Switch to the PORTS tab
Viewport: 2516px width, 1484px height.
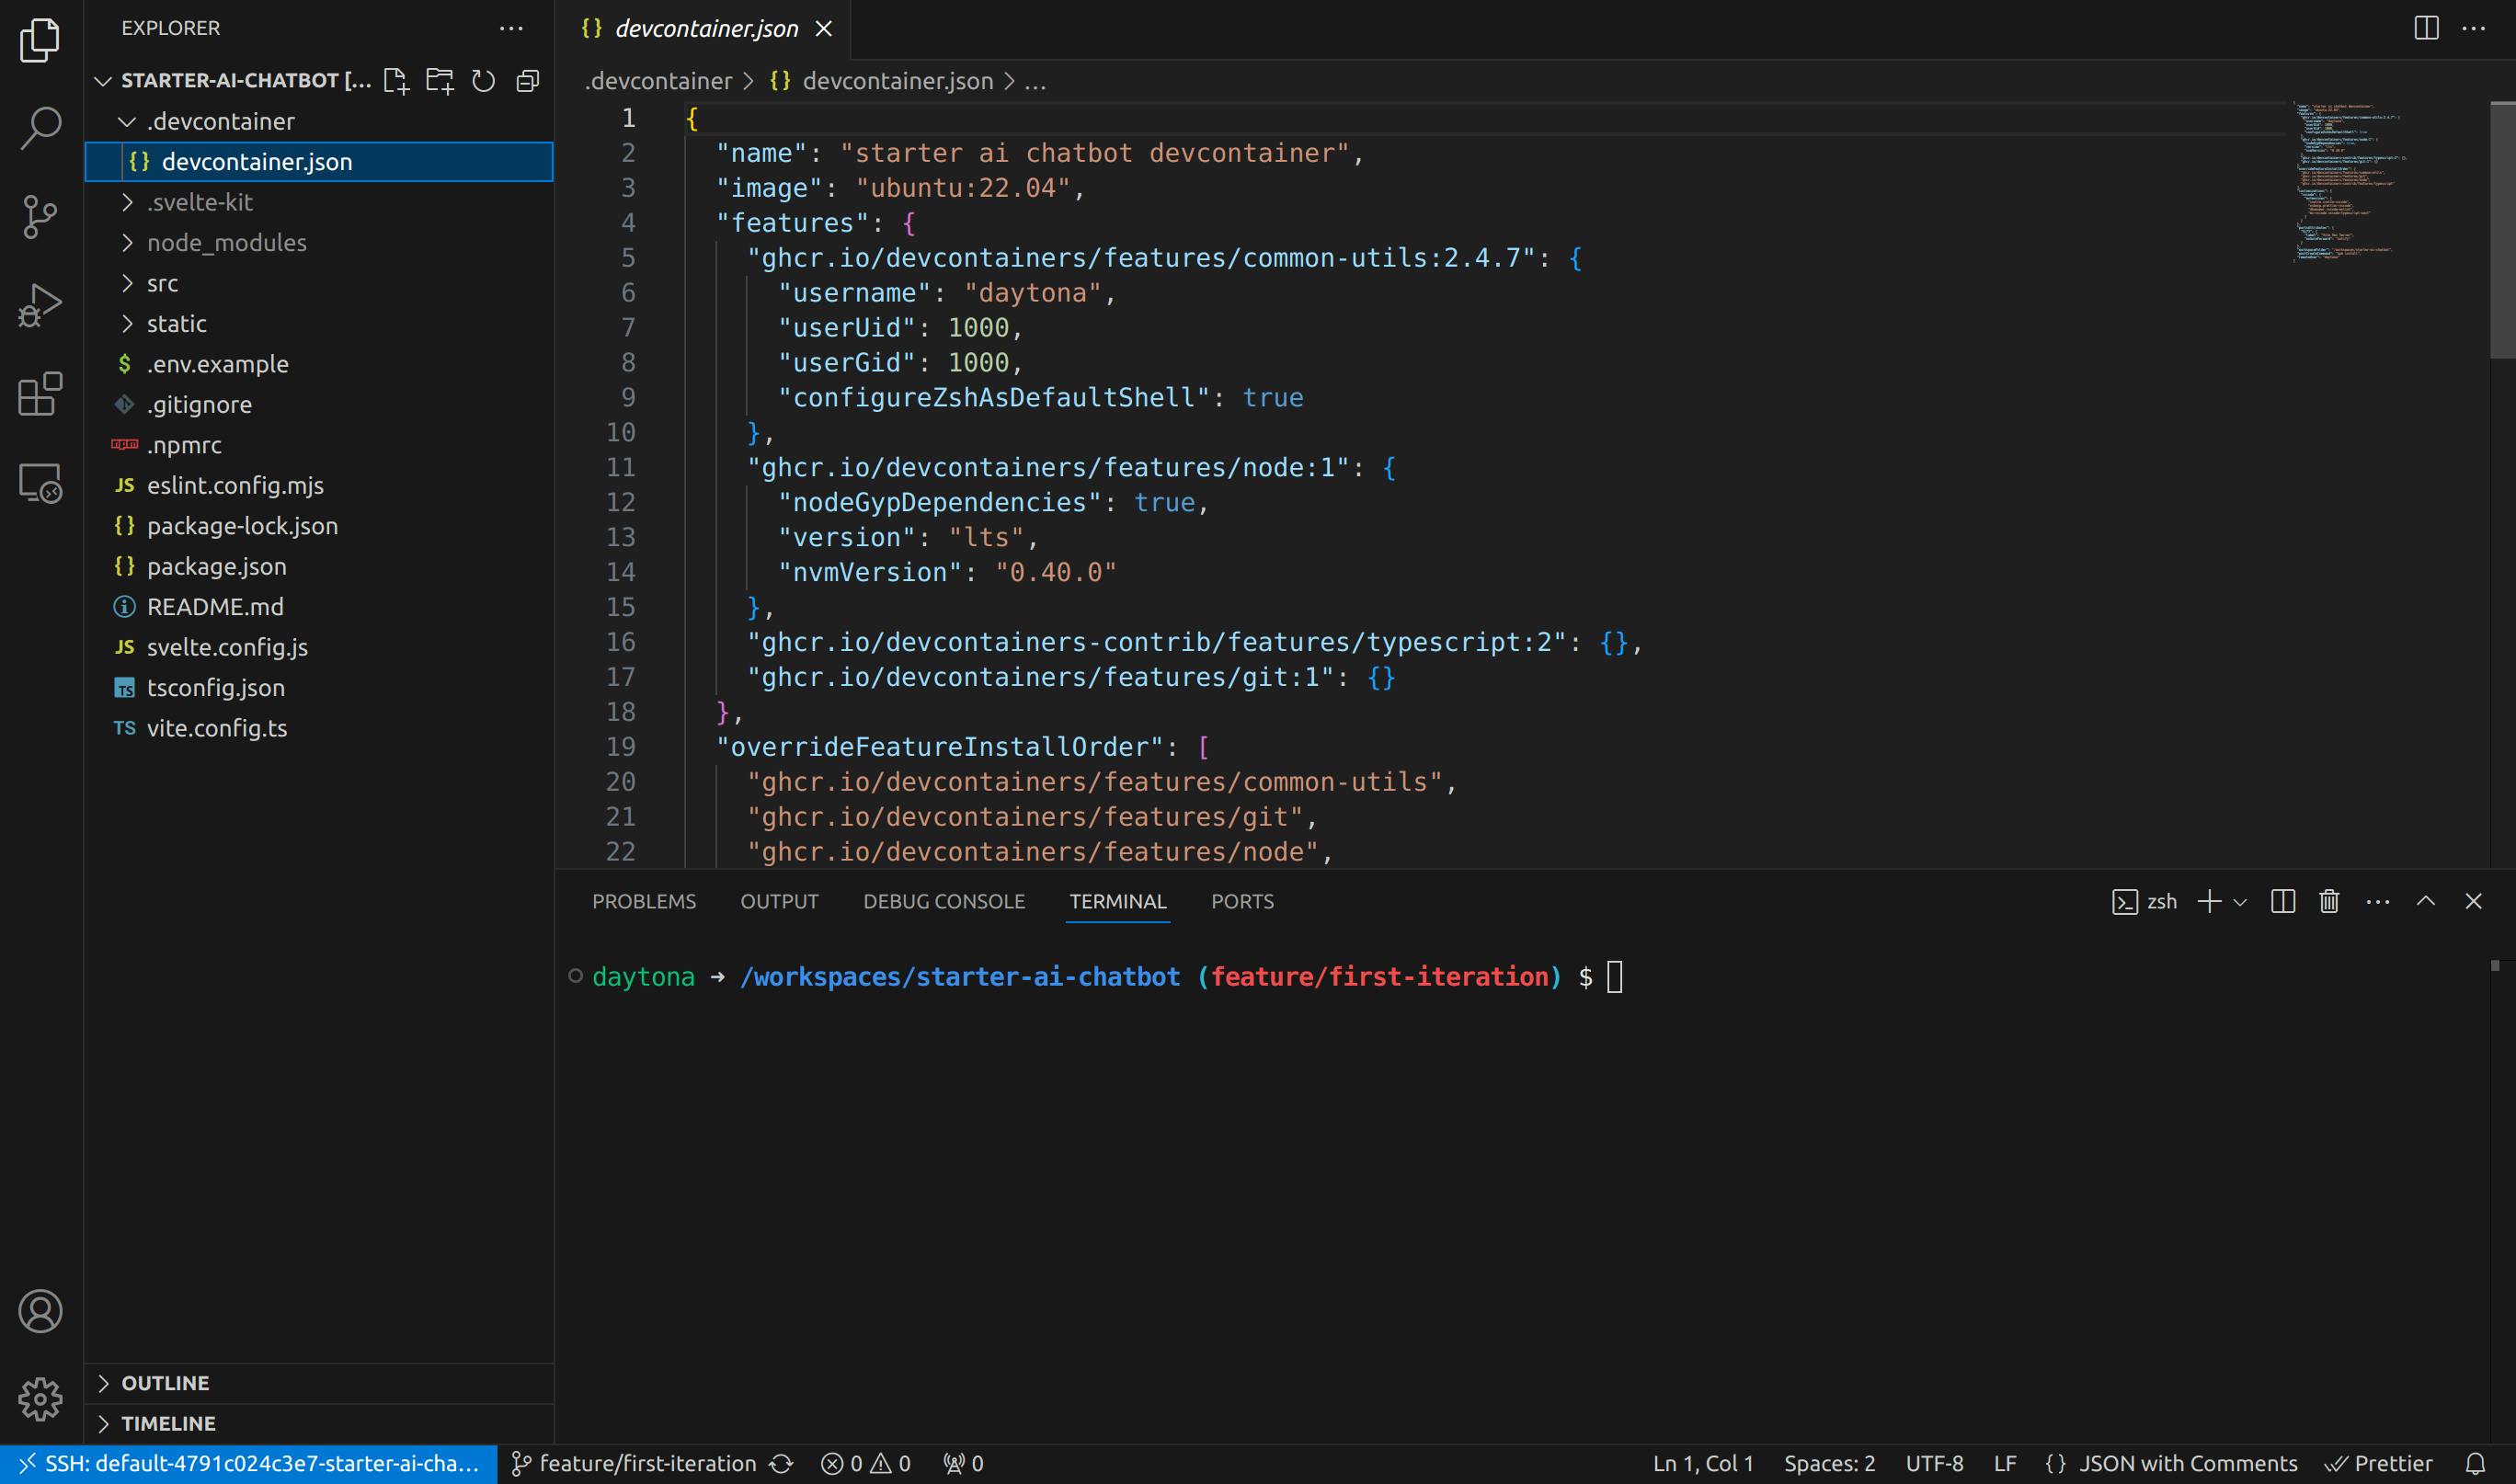coord(1242,901)
